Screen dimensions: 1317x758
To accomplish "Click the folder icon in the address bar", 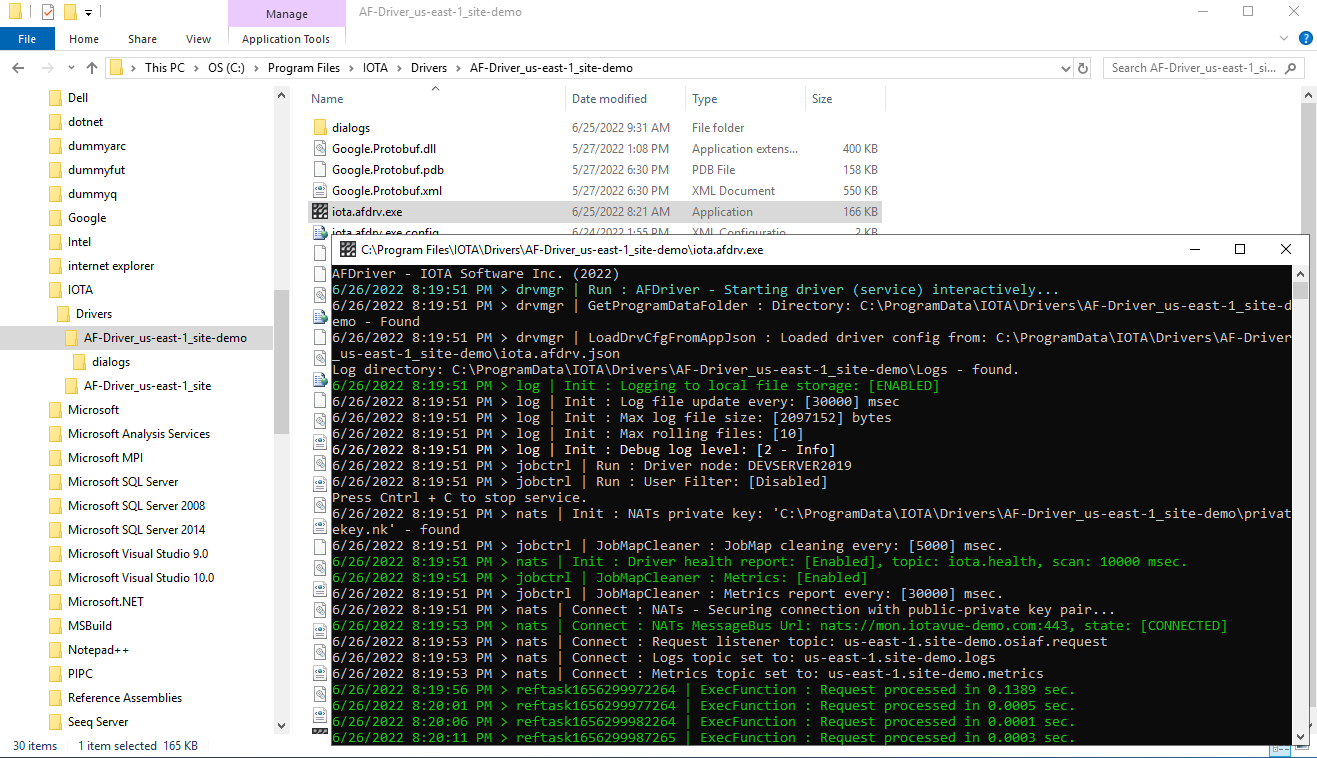I will [117, 68].
